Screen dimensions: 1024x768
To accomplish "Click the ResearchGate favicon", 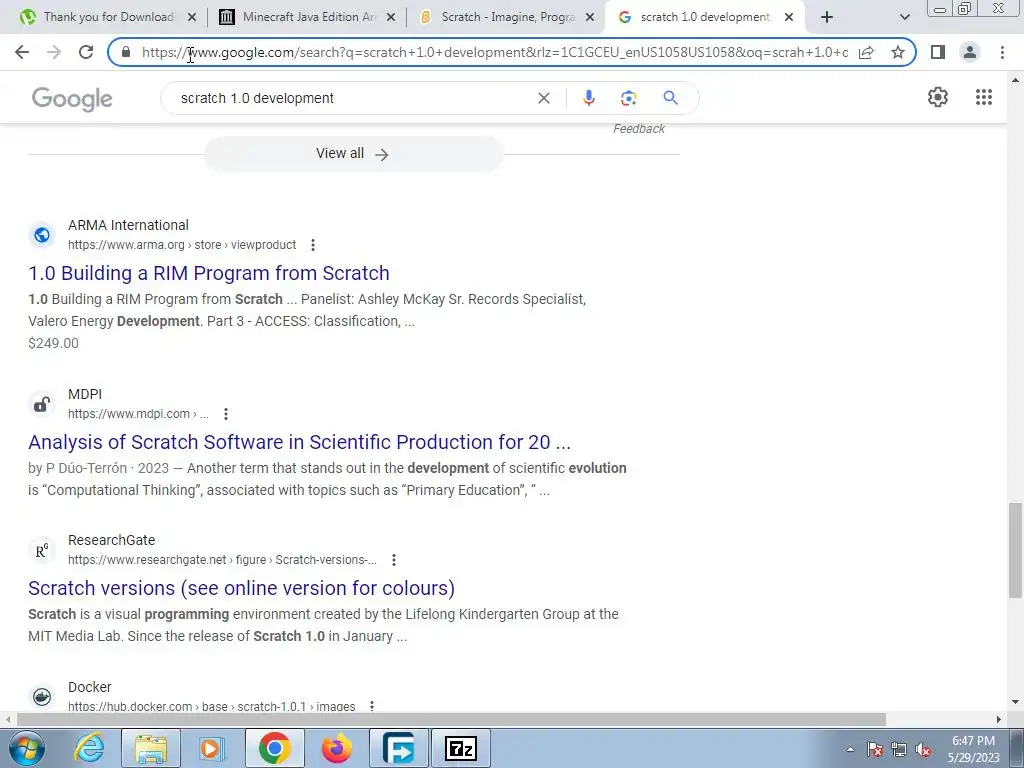I will pos(42,551).
